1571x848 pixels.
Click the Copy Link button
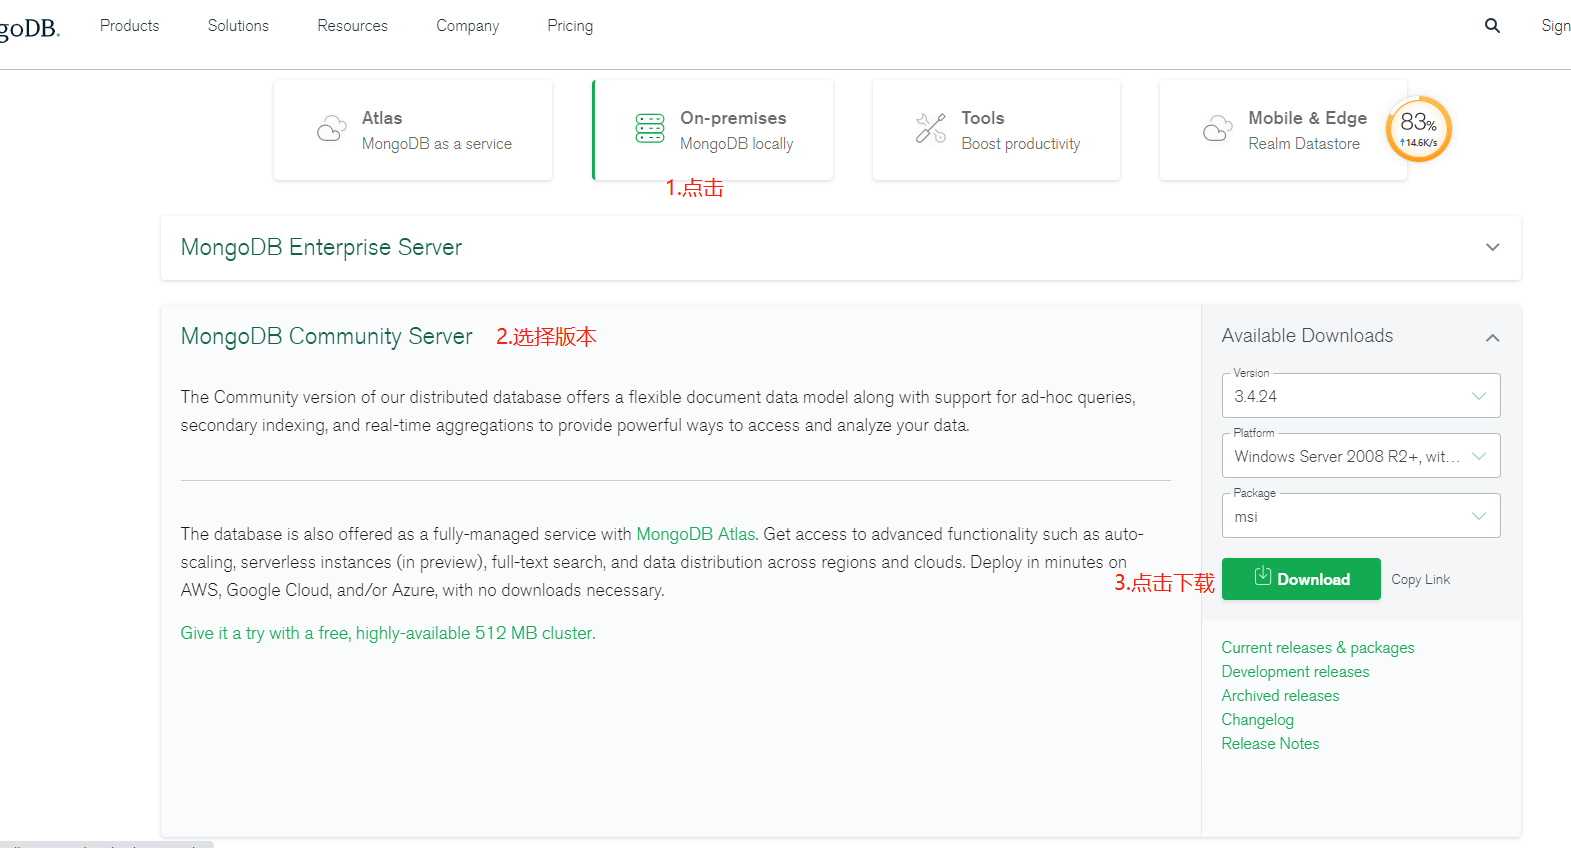[x=1420, y=580]
